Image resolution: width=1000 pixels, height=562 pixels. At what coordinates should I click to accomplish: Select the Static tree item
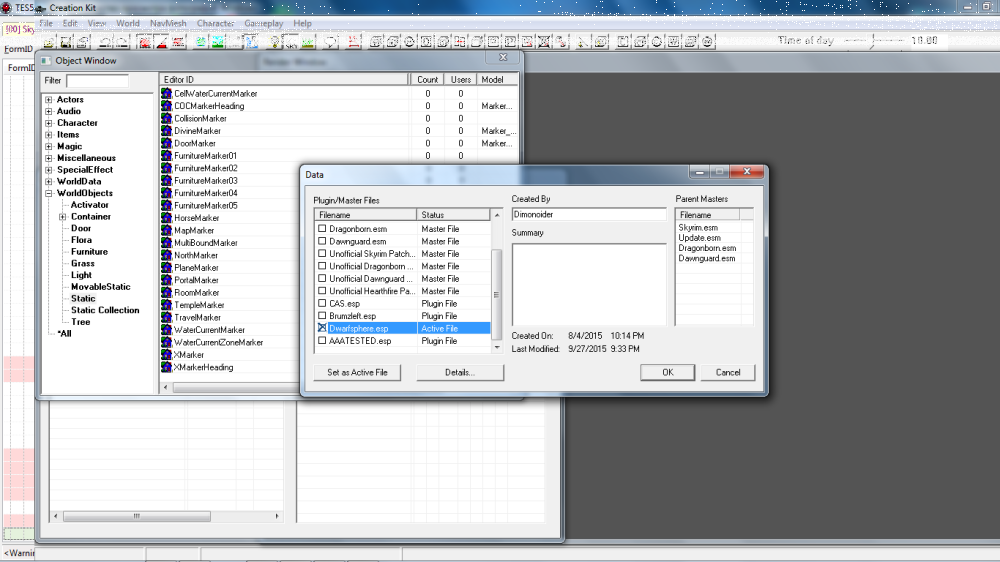tap(83, 299)
